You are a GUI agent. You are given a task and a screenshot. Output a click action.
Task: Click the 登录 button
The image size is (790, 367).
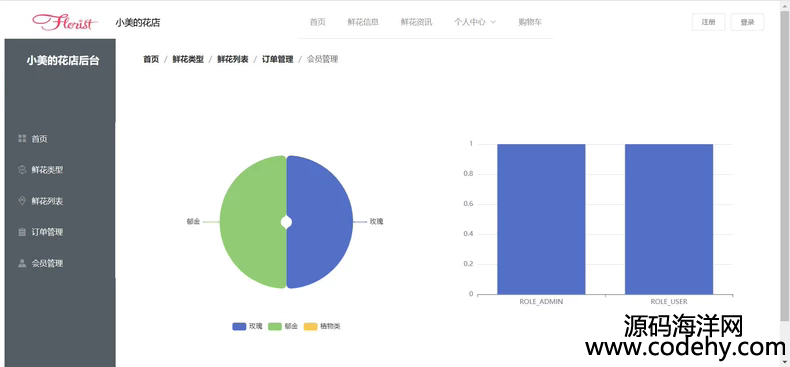tap(747, 22)
